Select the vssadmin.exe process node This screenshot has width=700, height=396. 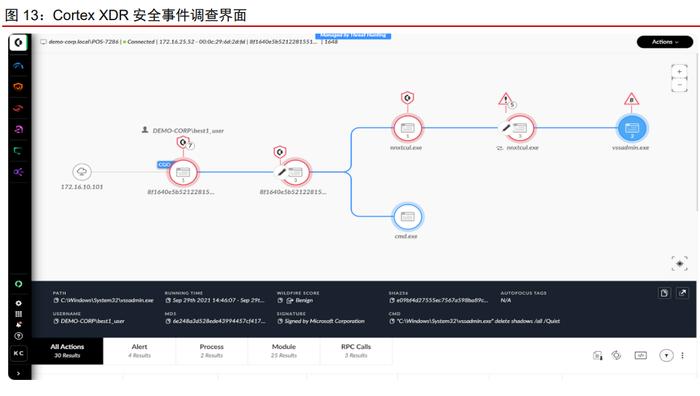[x=632, y=128]
